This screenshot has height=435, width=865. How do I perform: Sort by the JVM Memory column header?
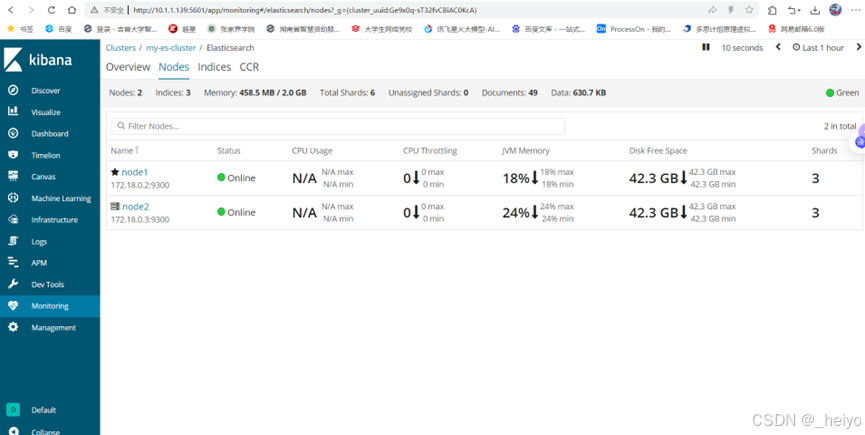tap(526, 151)
